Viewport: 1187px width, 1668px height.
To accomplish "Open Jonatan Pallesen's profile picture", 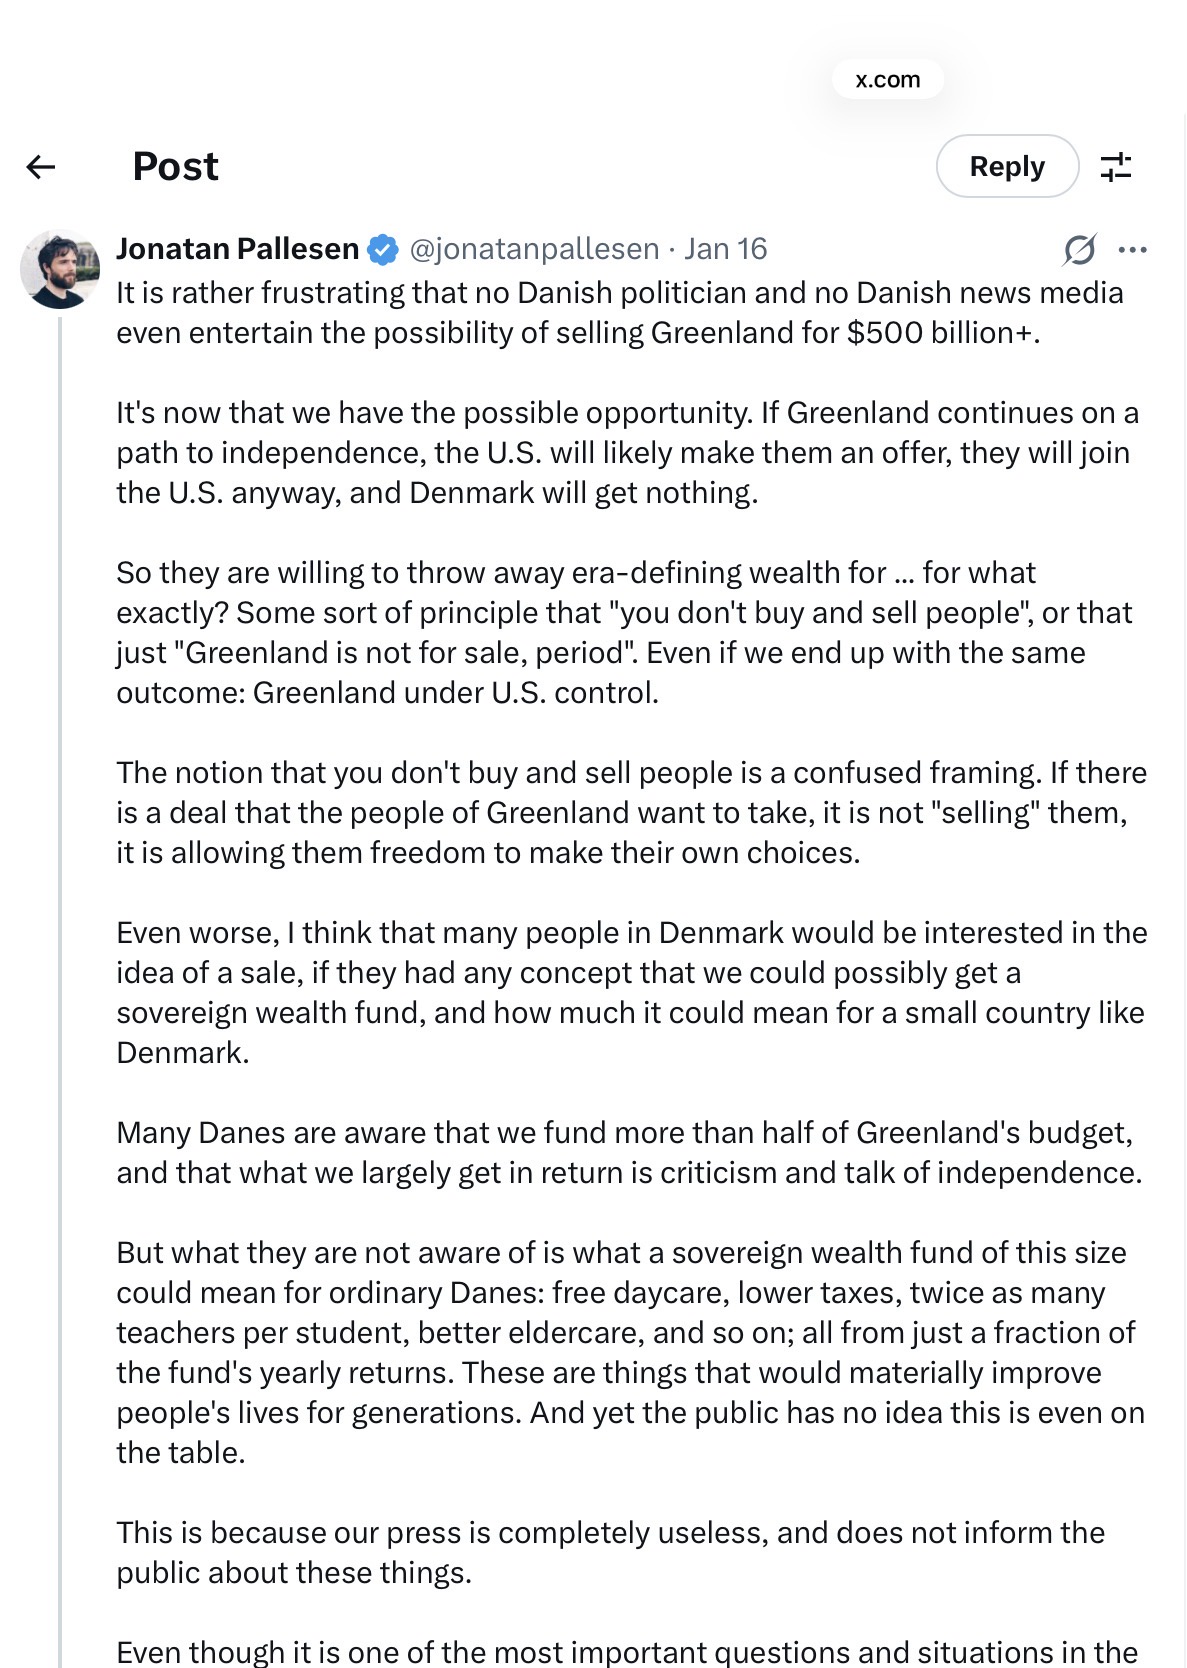I will tap(60, 269).
